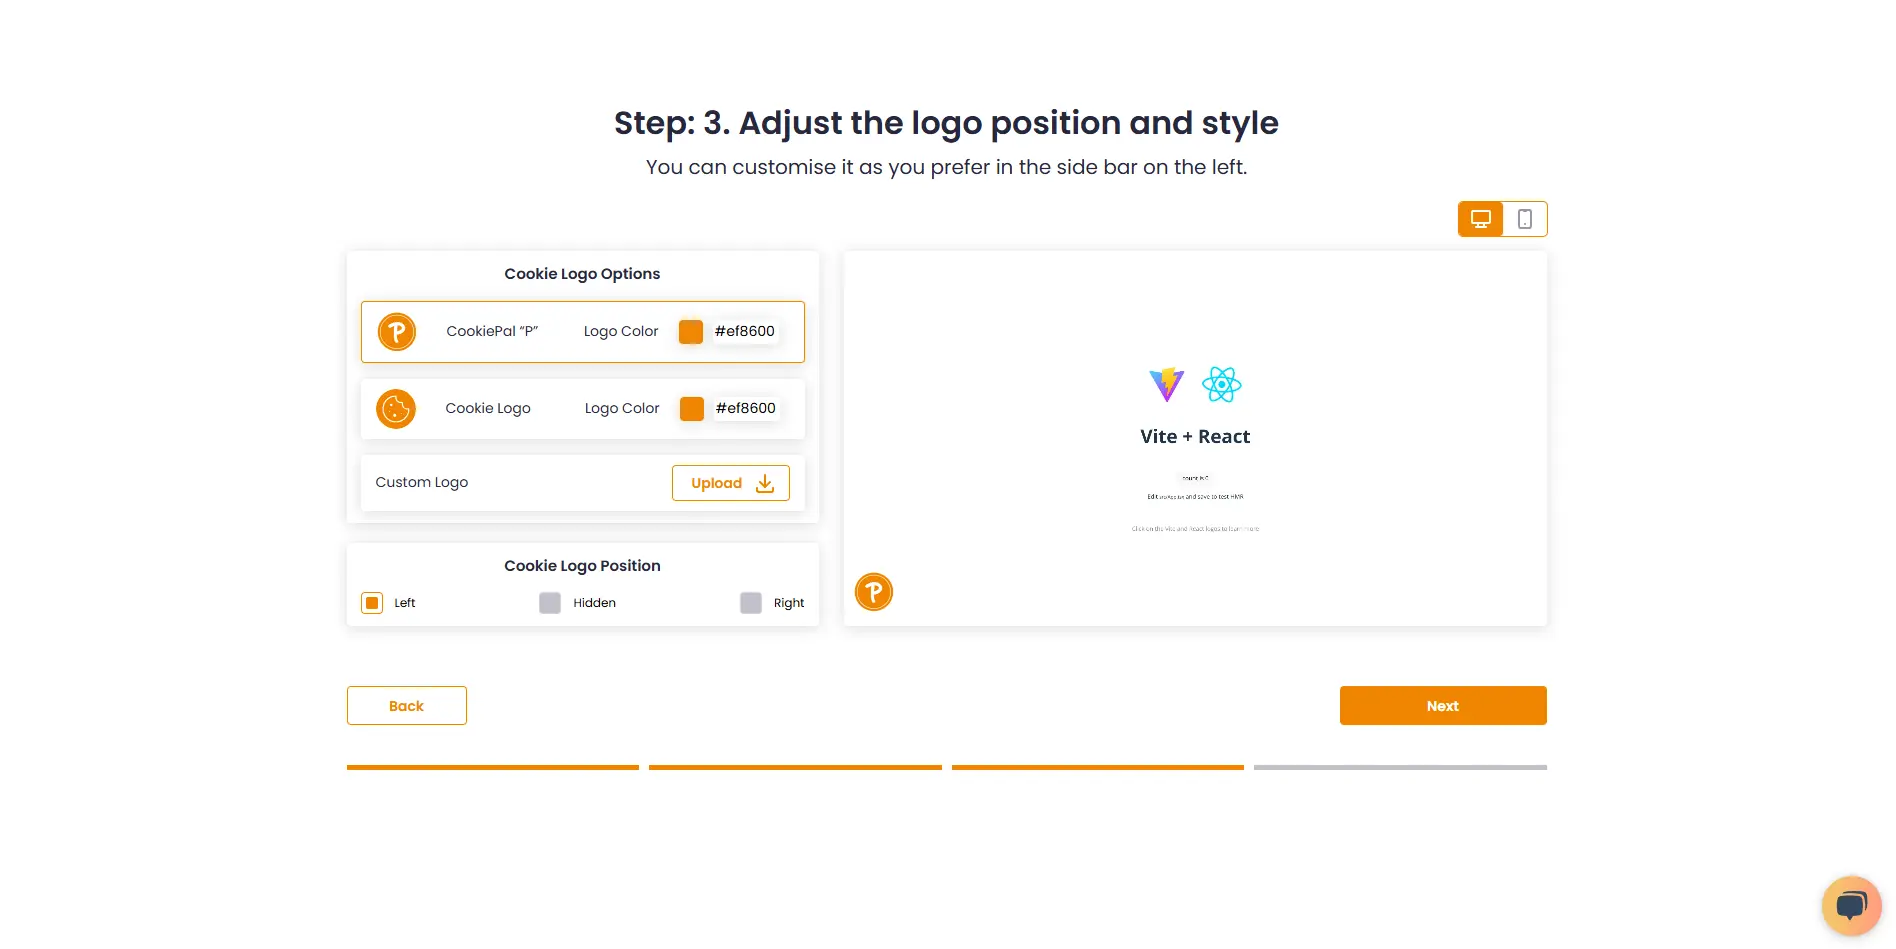Click the fourth progress step bar

pyautogui.click(x=1400, y=767)
